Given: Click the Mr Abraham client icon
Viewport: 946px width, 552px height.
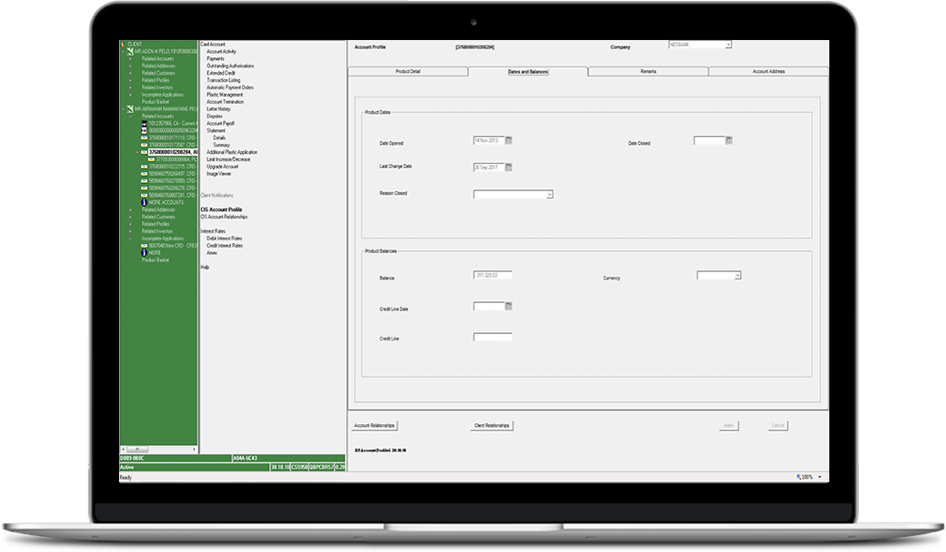Looking at the screenshot, I should [x=128, y=109].
